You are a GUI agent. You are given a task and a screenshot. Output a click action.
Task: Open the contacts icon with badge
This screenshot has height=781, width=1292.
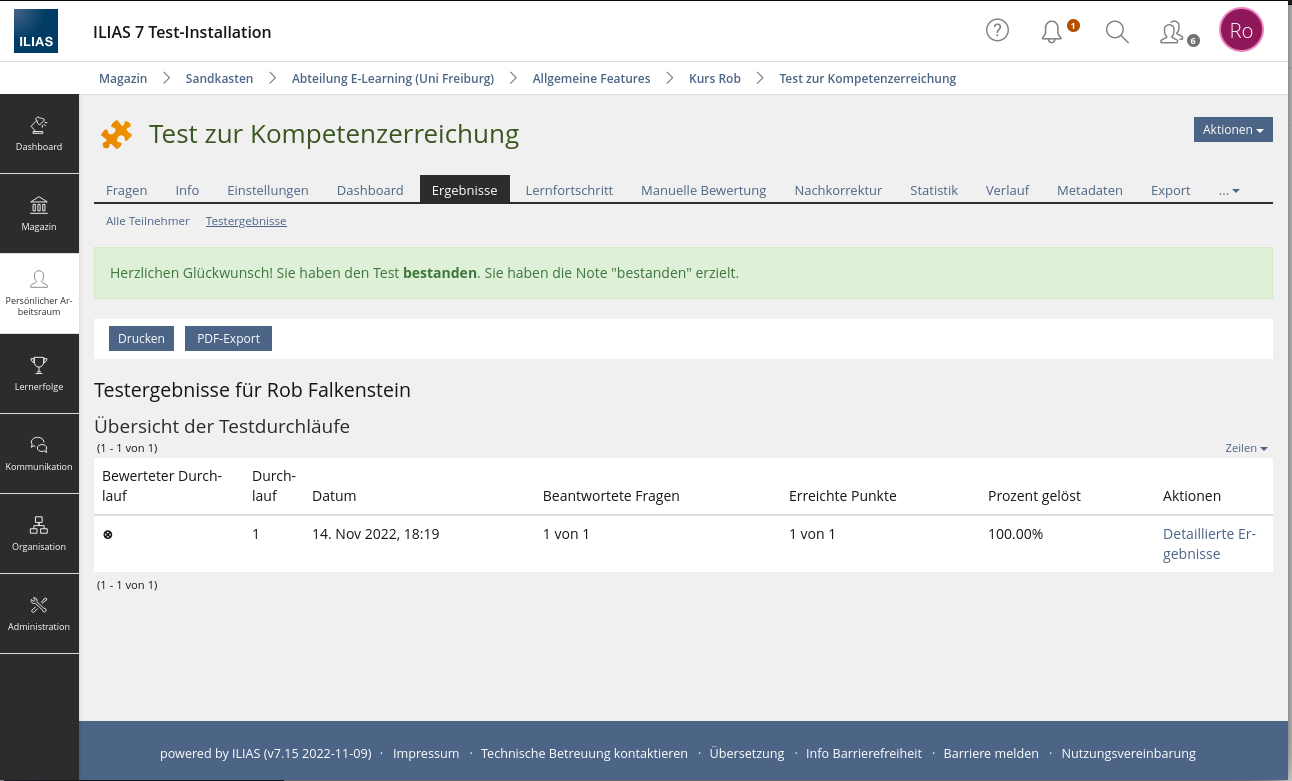pos(1172,32)
